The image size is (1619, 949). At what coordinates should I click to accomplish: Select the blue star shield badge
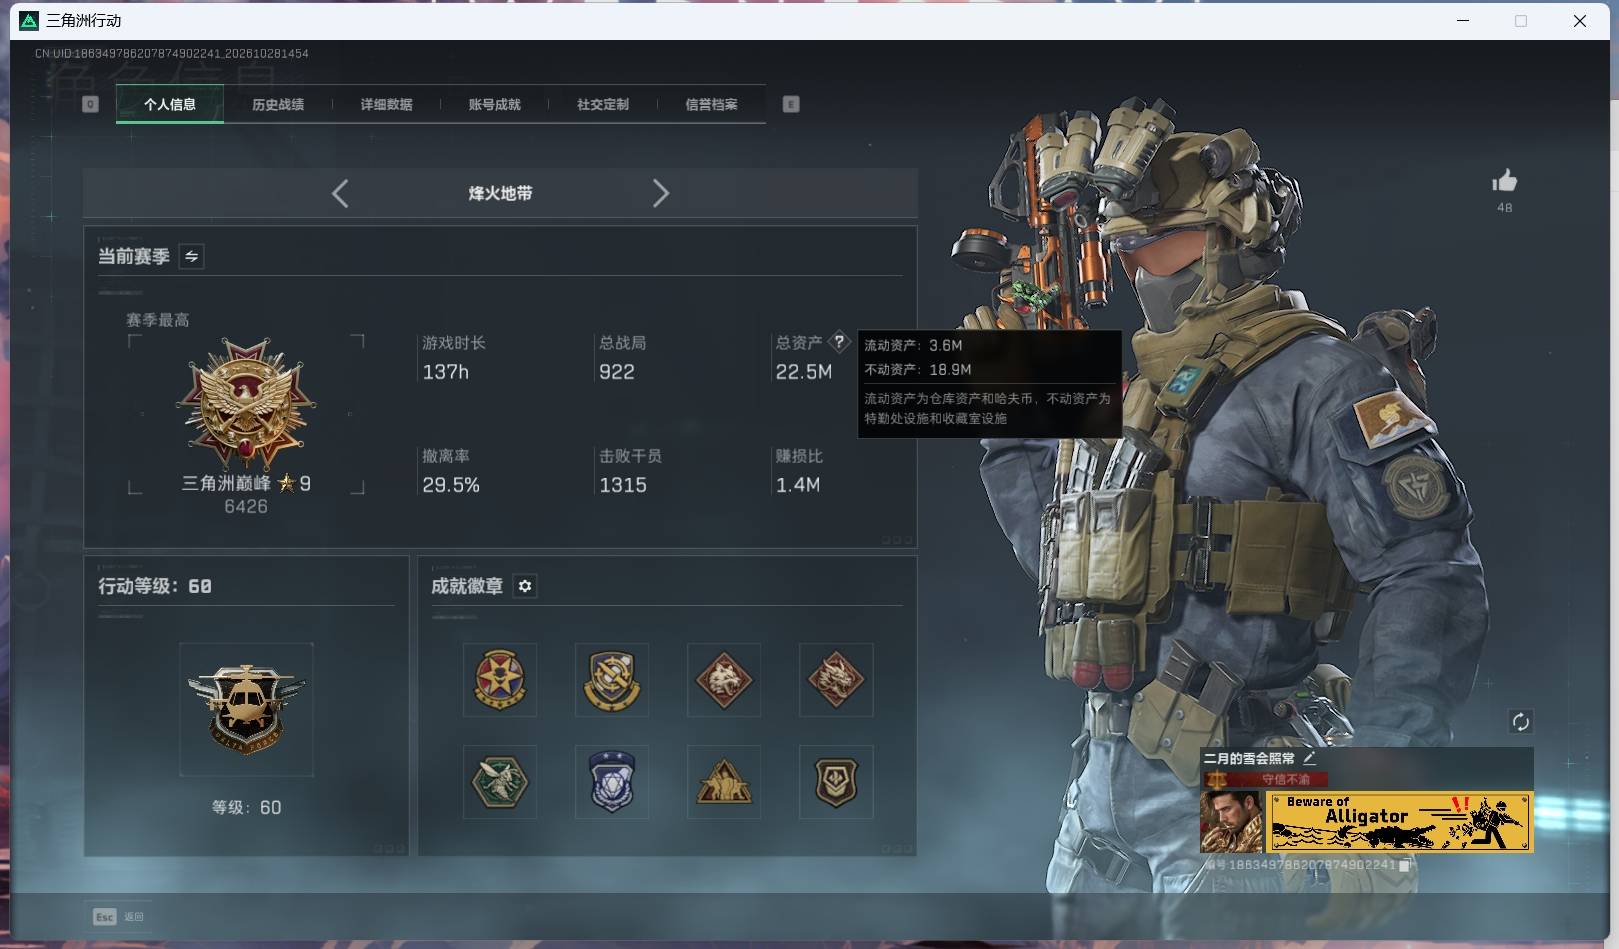coord(612,781)
